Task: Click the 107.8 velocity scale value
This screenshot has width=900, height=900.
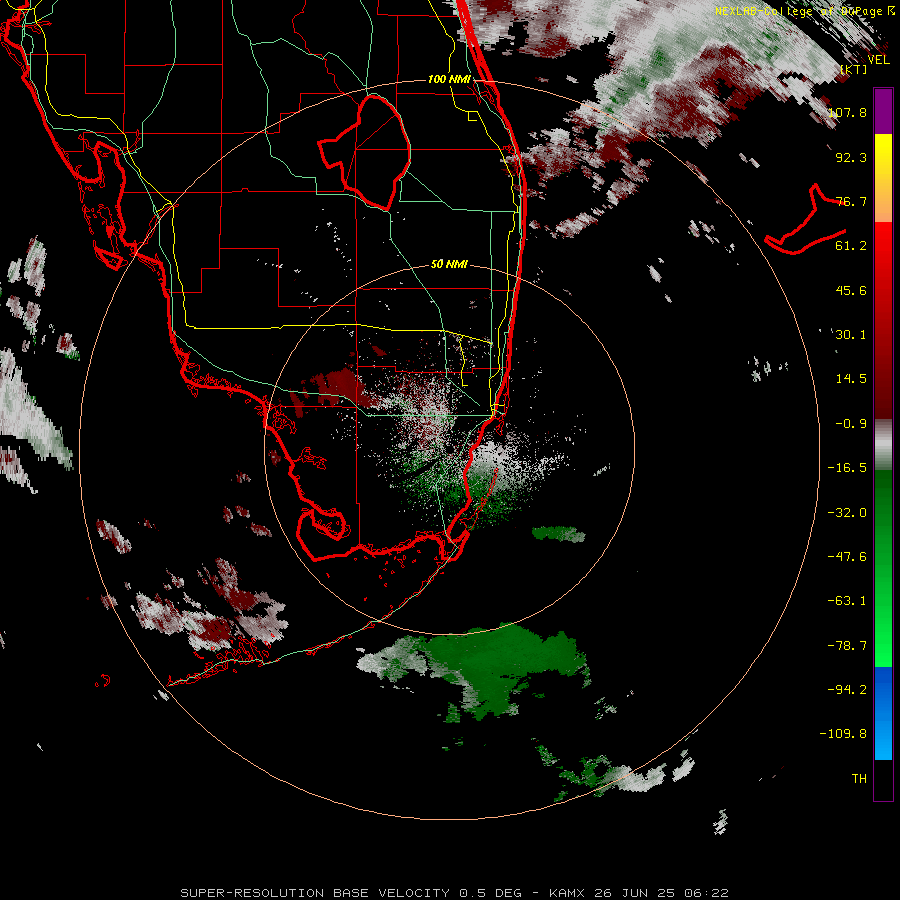Action: coord(847,112)
